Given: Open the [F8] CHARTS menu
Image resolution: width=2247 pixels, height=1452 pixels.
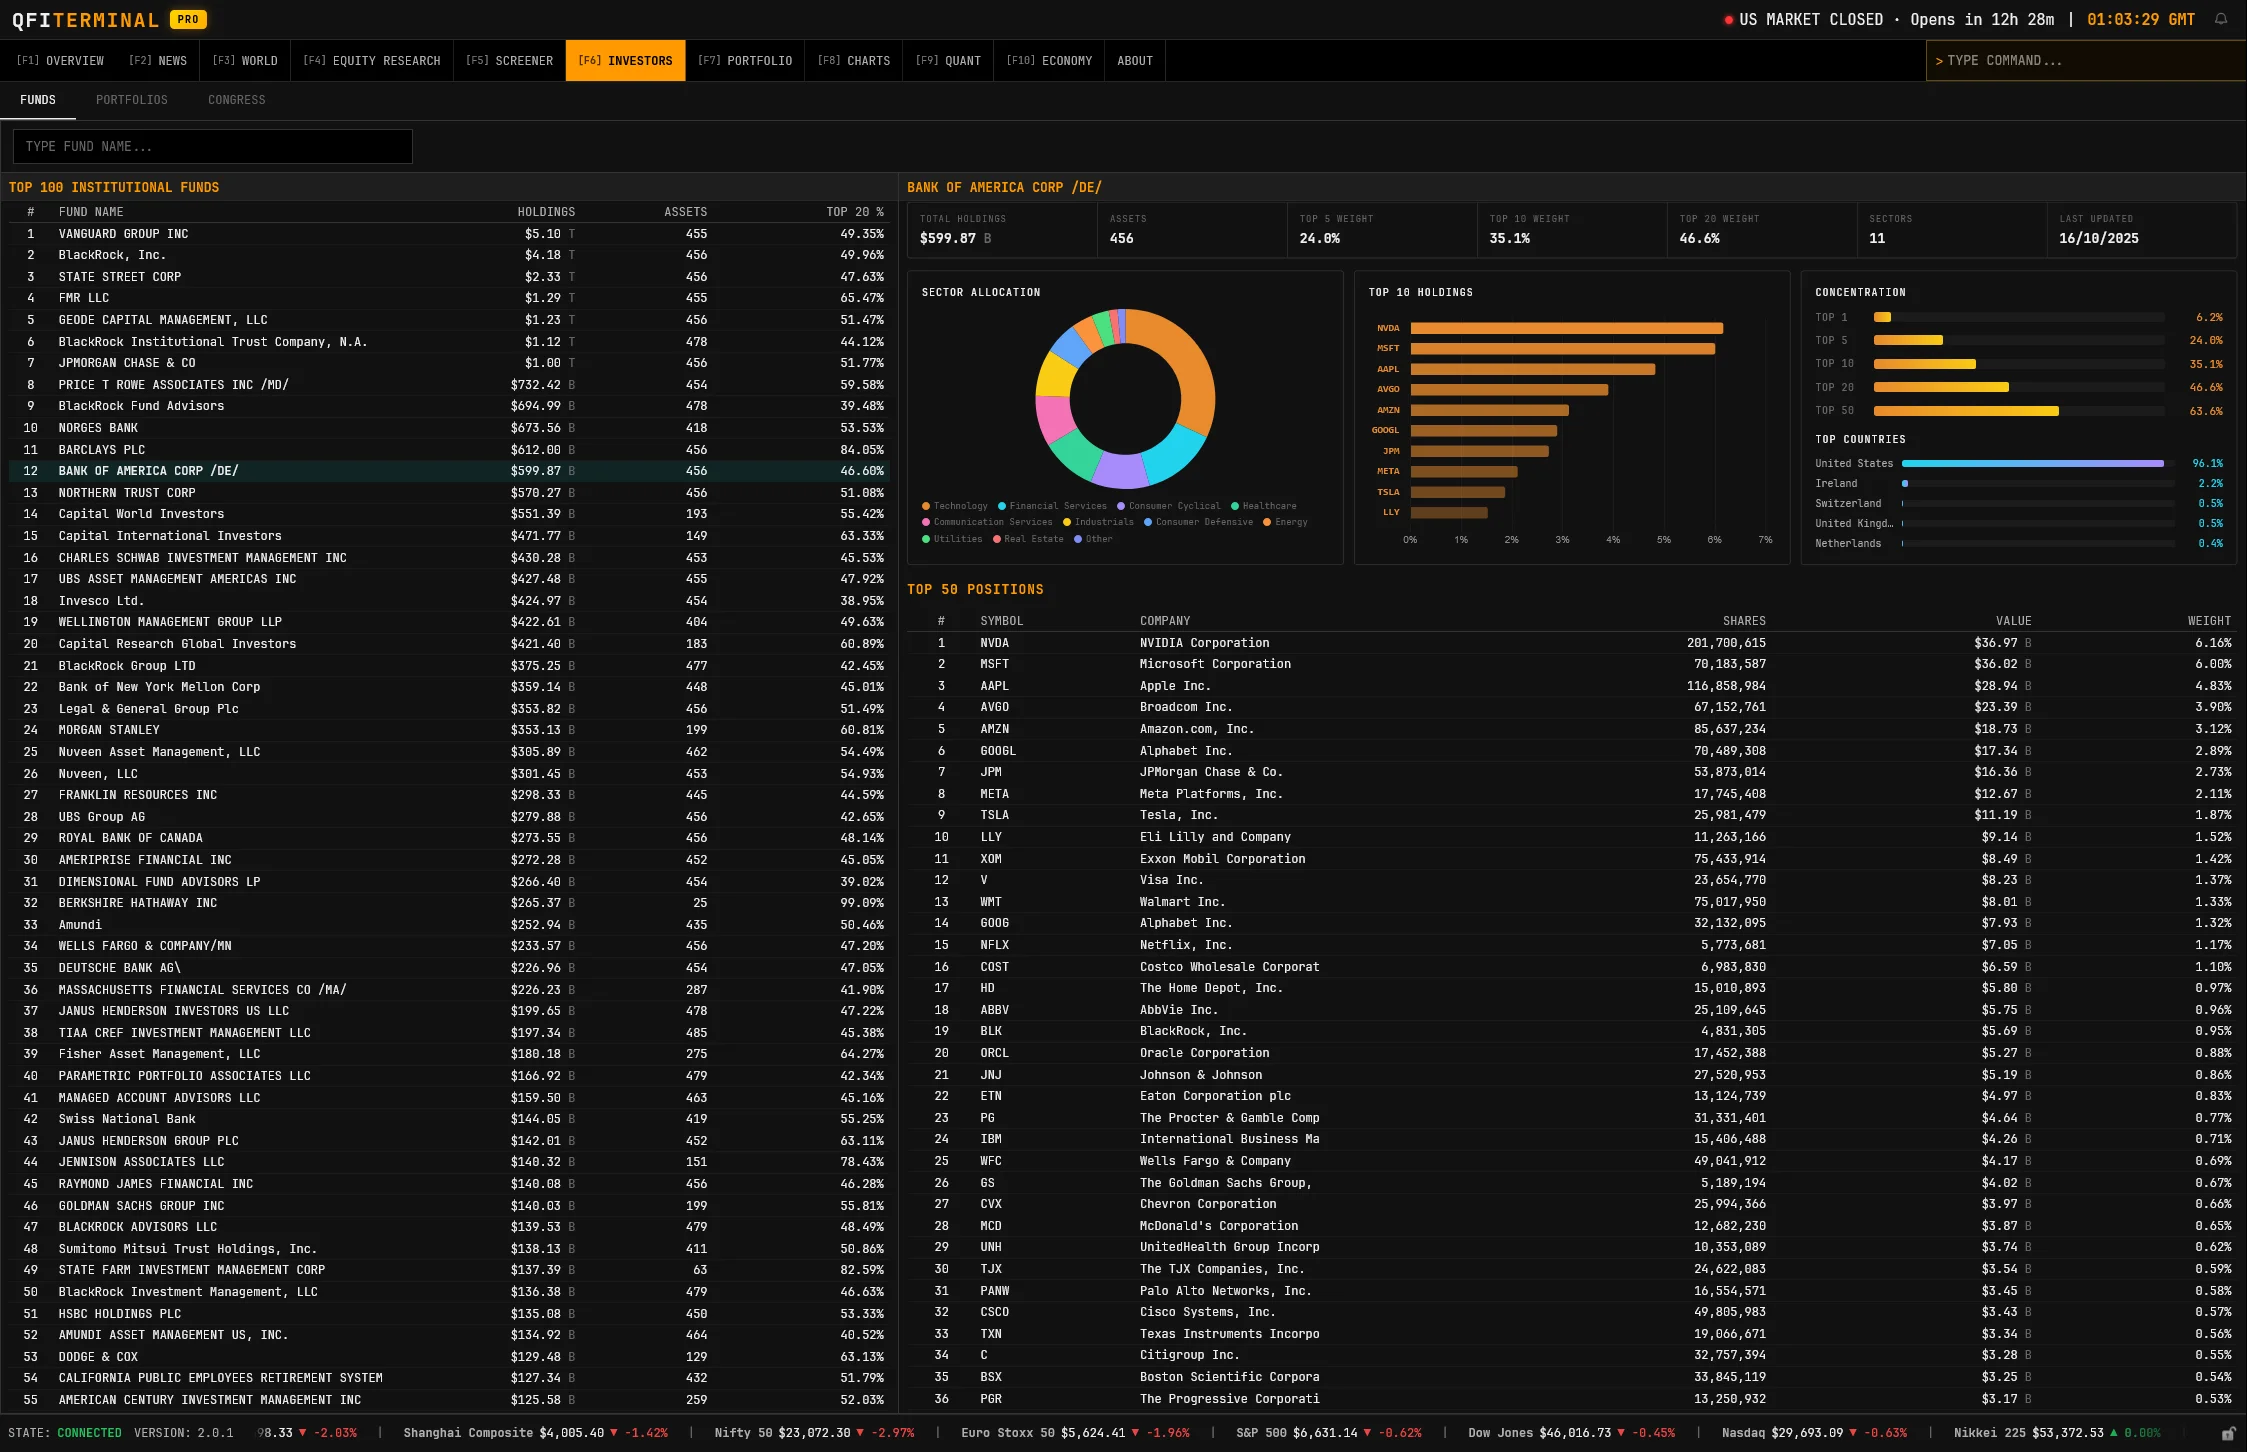Looking at the screenshot, I should (853, 60).
